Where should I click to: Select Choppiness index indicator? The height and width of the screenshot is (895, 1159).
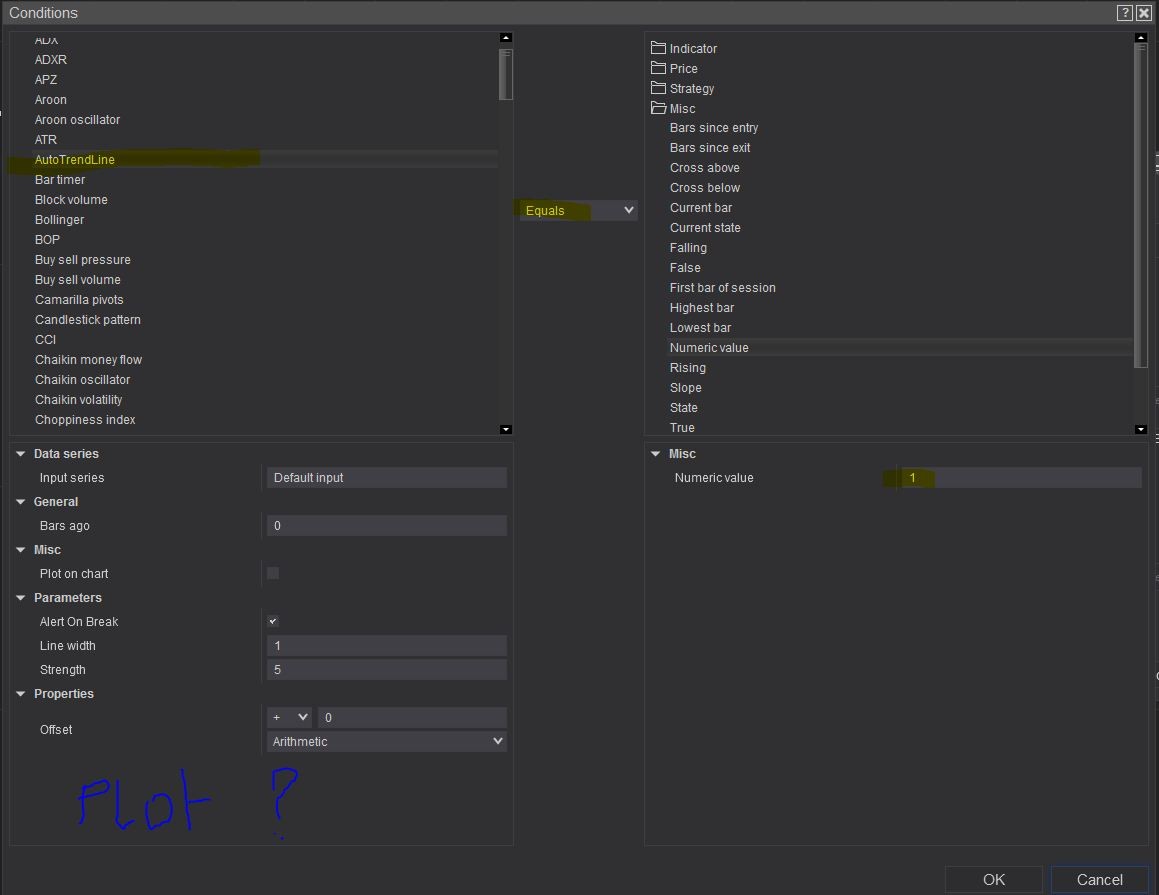85,419
